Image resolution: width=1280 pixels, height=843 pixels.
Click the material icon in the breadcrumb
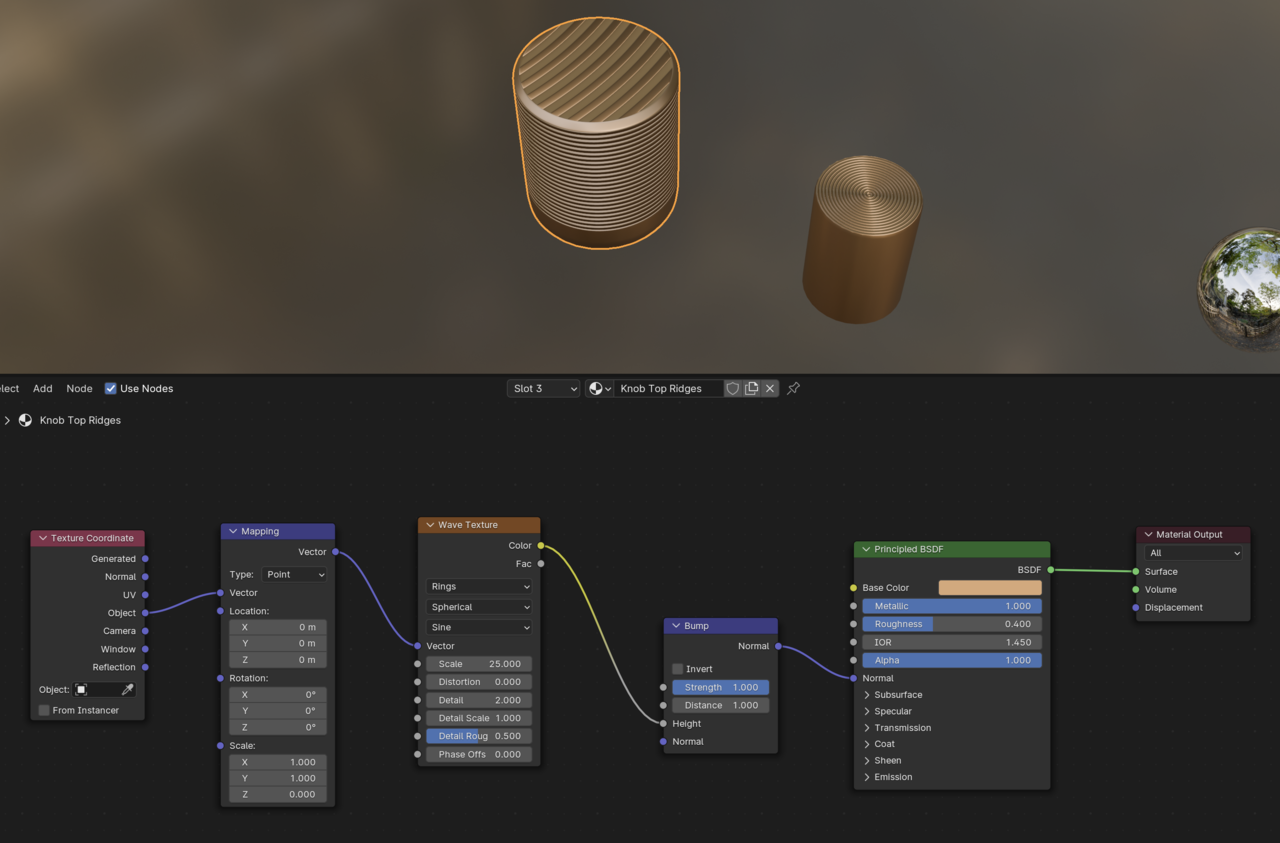click(x=26, y=421)
